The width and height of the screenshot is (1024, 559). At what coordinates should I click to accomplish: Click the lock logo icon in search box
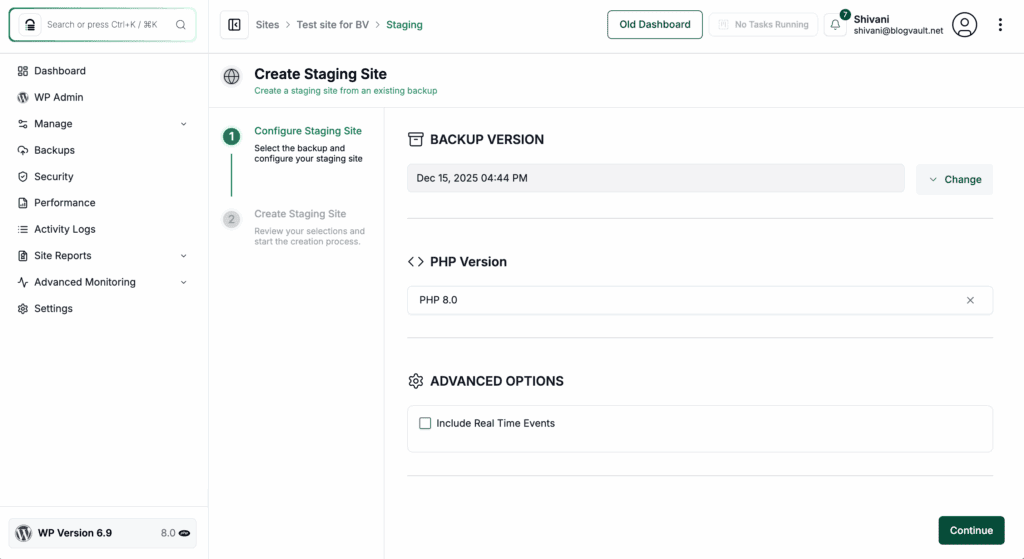(x=30, y=25)
